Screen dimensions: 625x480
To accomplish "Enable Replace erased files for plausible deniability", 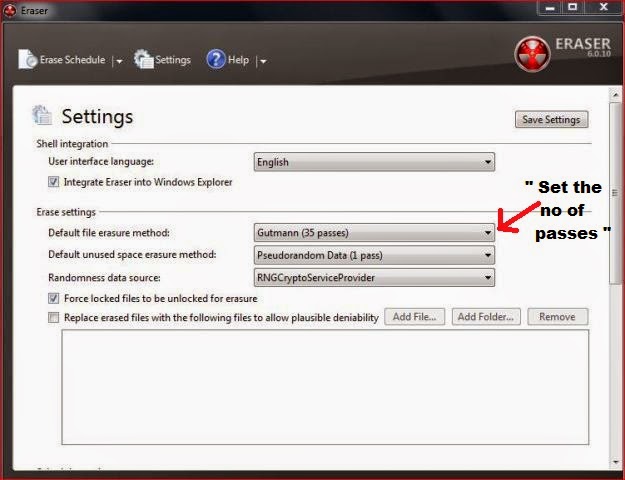I will (x=53, y=317).
